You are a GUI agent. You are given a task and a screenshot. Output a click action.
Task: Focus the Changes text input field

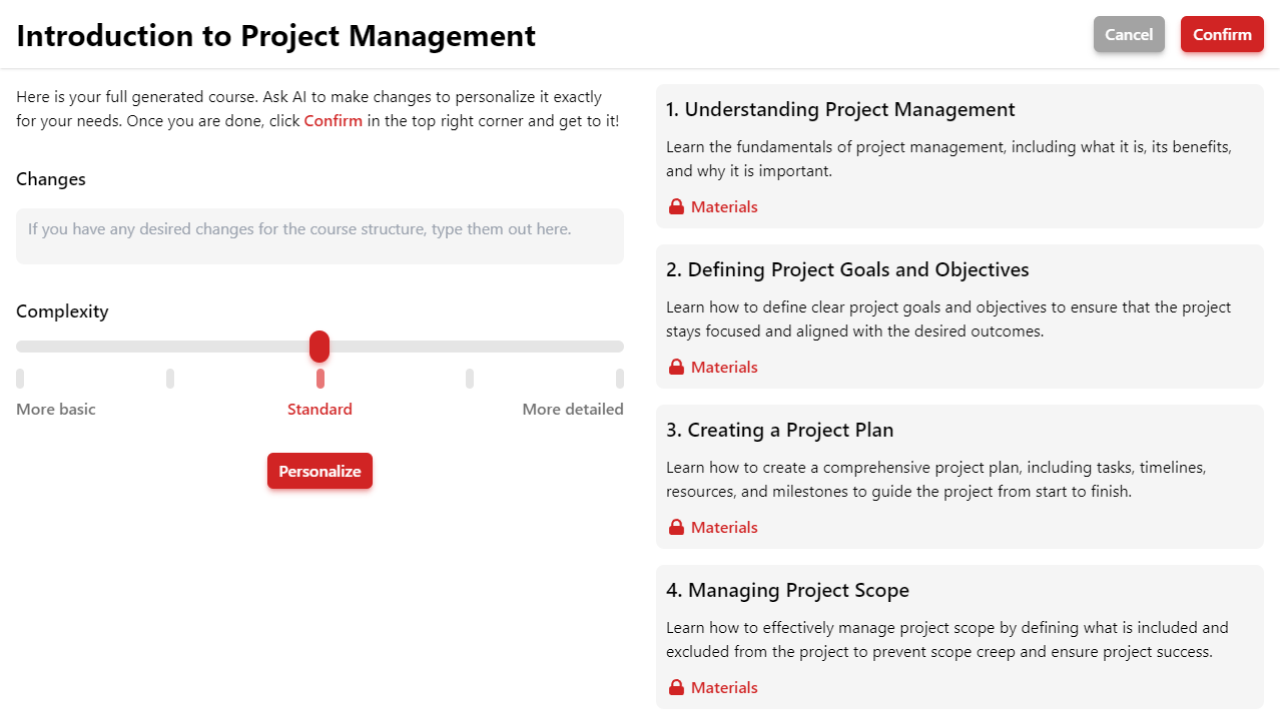(320, 236)
